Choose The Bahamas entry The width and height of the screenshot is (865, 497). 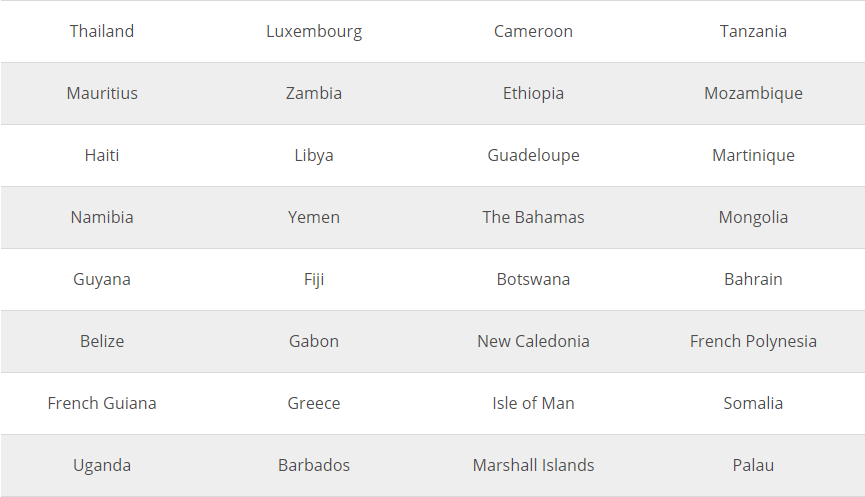click(x=533, y=217)
